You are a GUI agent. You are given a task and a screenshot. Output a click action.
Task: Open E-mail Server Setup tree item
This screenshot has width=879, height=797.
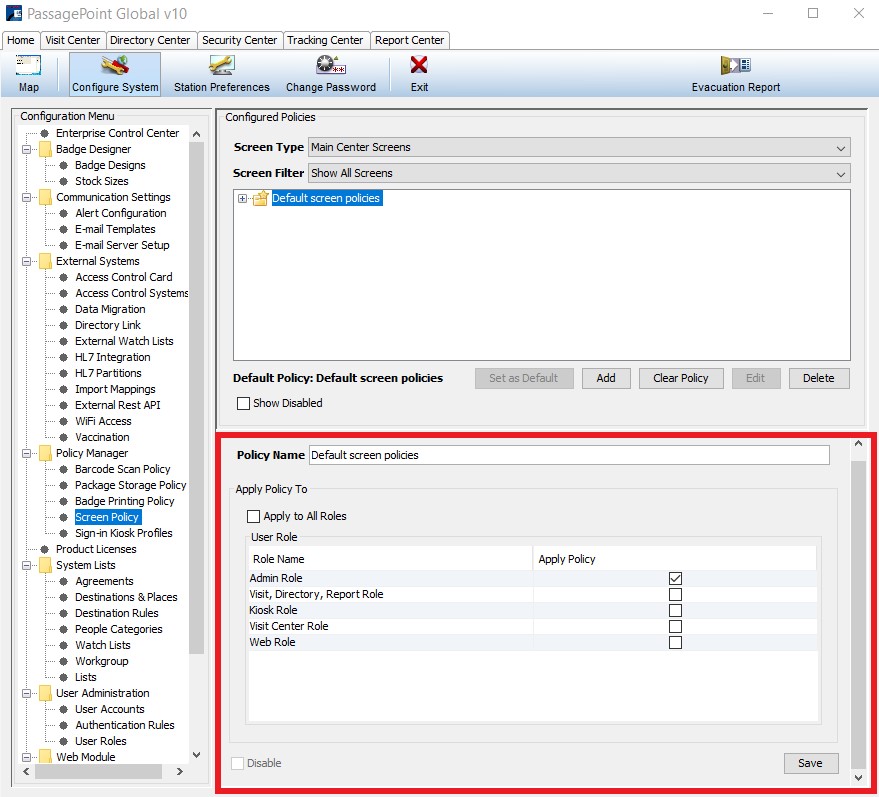point(122,245)
